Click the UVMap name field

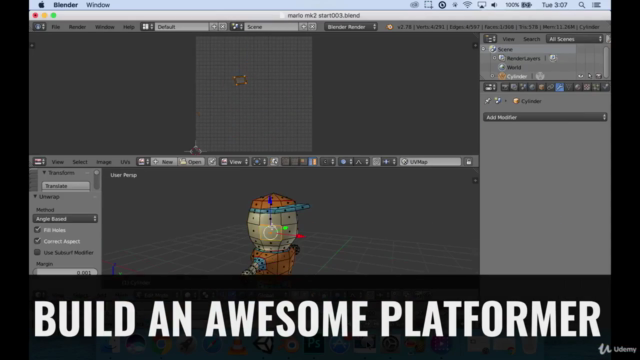tap(431, 162)
